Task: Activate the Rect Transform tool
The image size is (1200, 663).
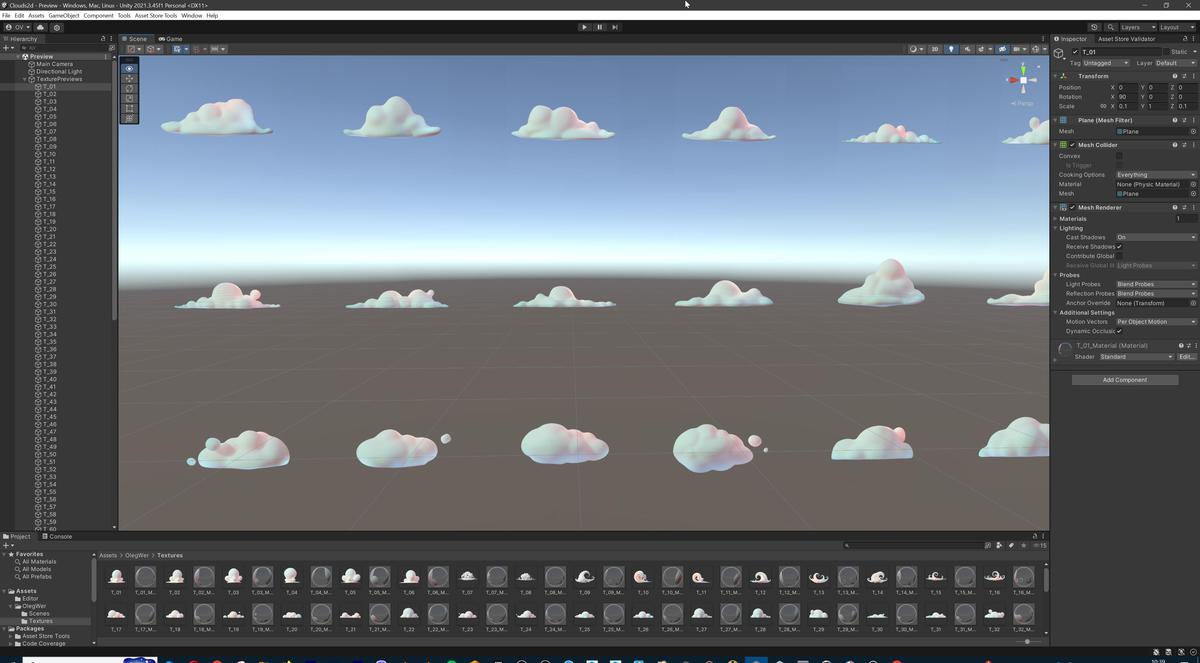Action: pos(128,107)
